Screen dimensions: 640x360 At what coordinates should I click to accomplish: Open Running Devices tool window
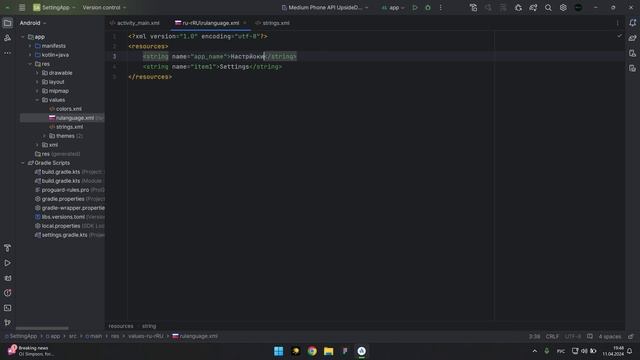coord(633,53)
